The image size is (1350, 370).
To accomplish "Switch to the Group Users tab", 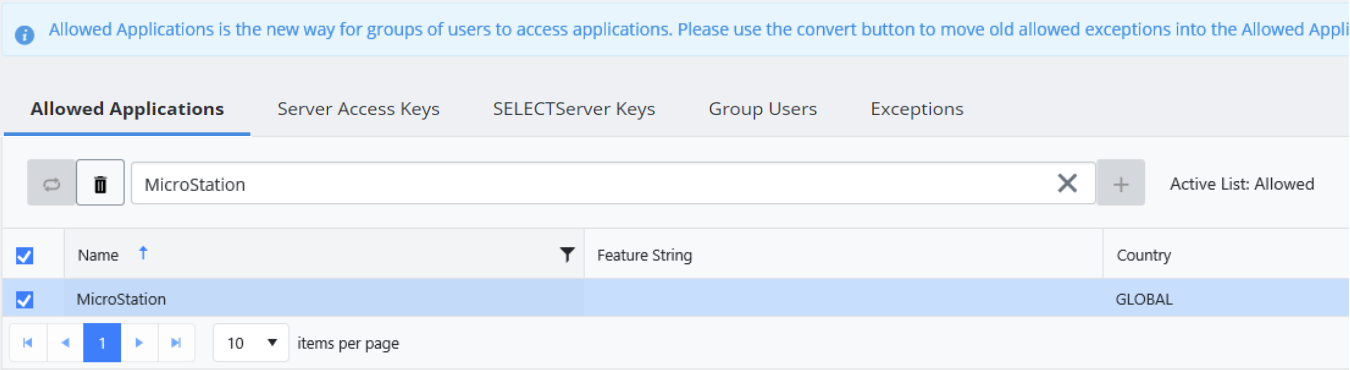I will (763, 109).
